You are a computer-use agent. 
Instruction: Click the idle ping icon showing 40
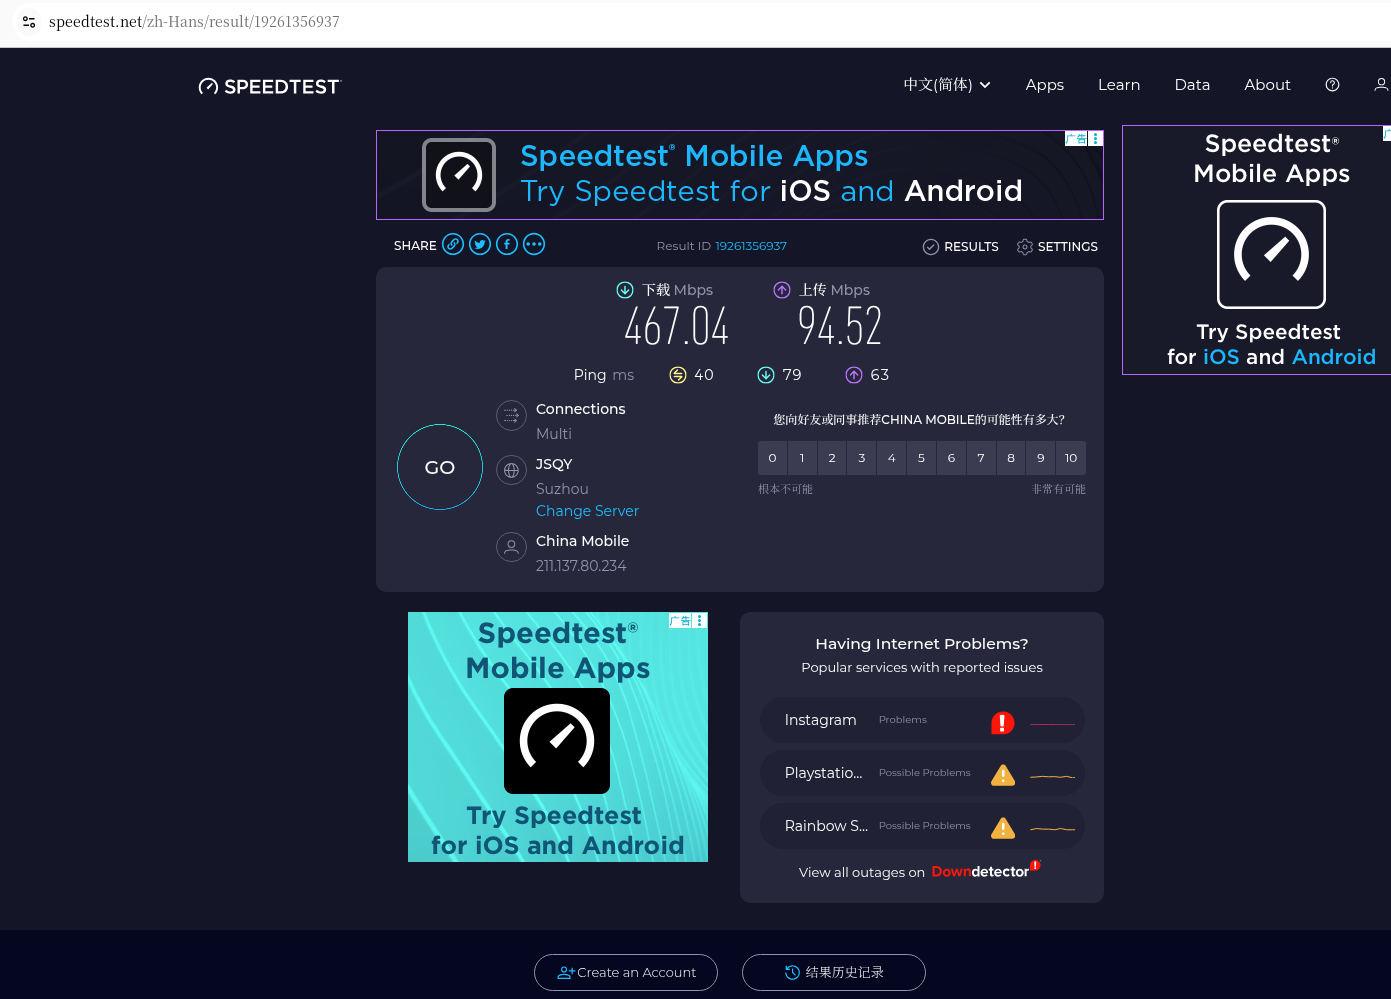click(x=678, y=375)
